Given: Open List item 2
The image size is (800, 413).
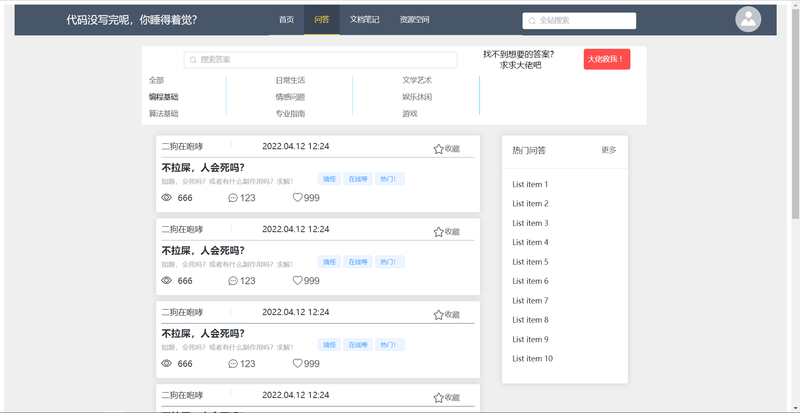Looking at the screenshot, I should [x=530, y=204].
